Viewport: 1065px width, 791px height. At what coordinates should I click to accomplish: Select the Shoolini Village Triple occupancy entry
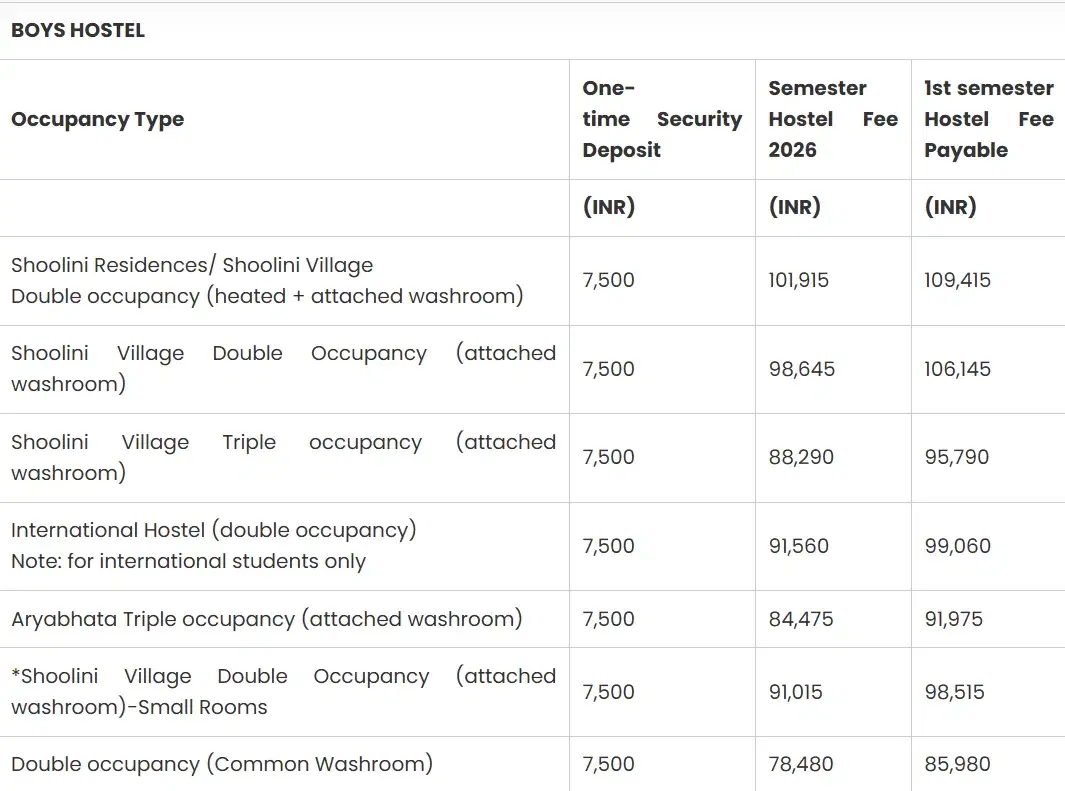point(283,457)
